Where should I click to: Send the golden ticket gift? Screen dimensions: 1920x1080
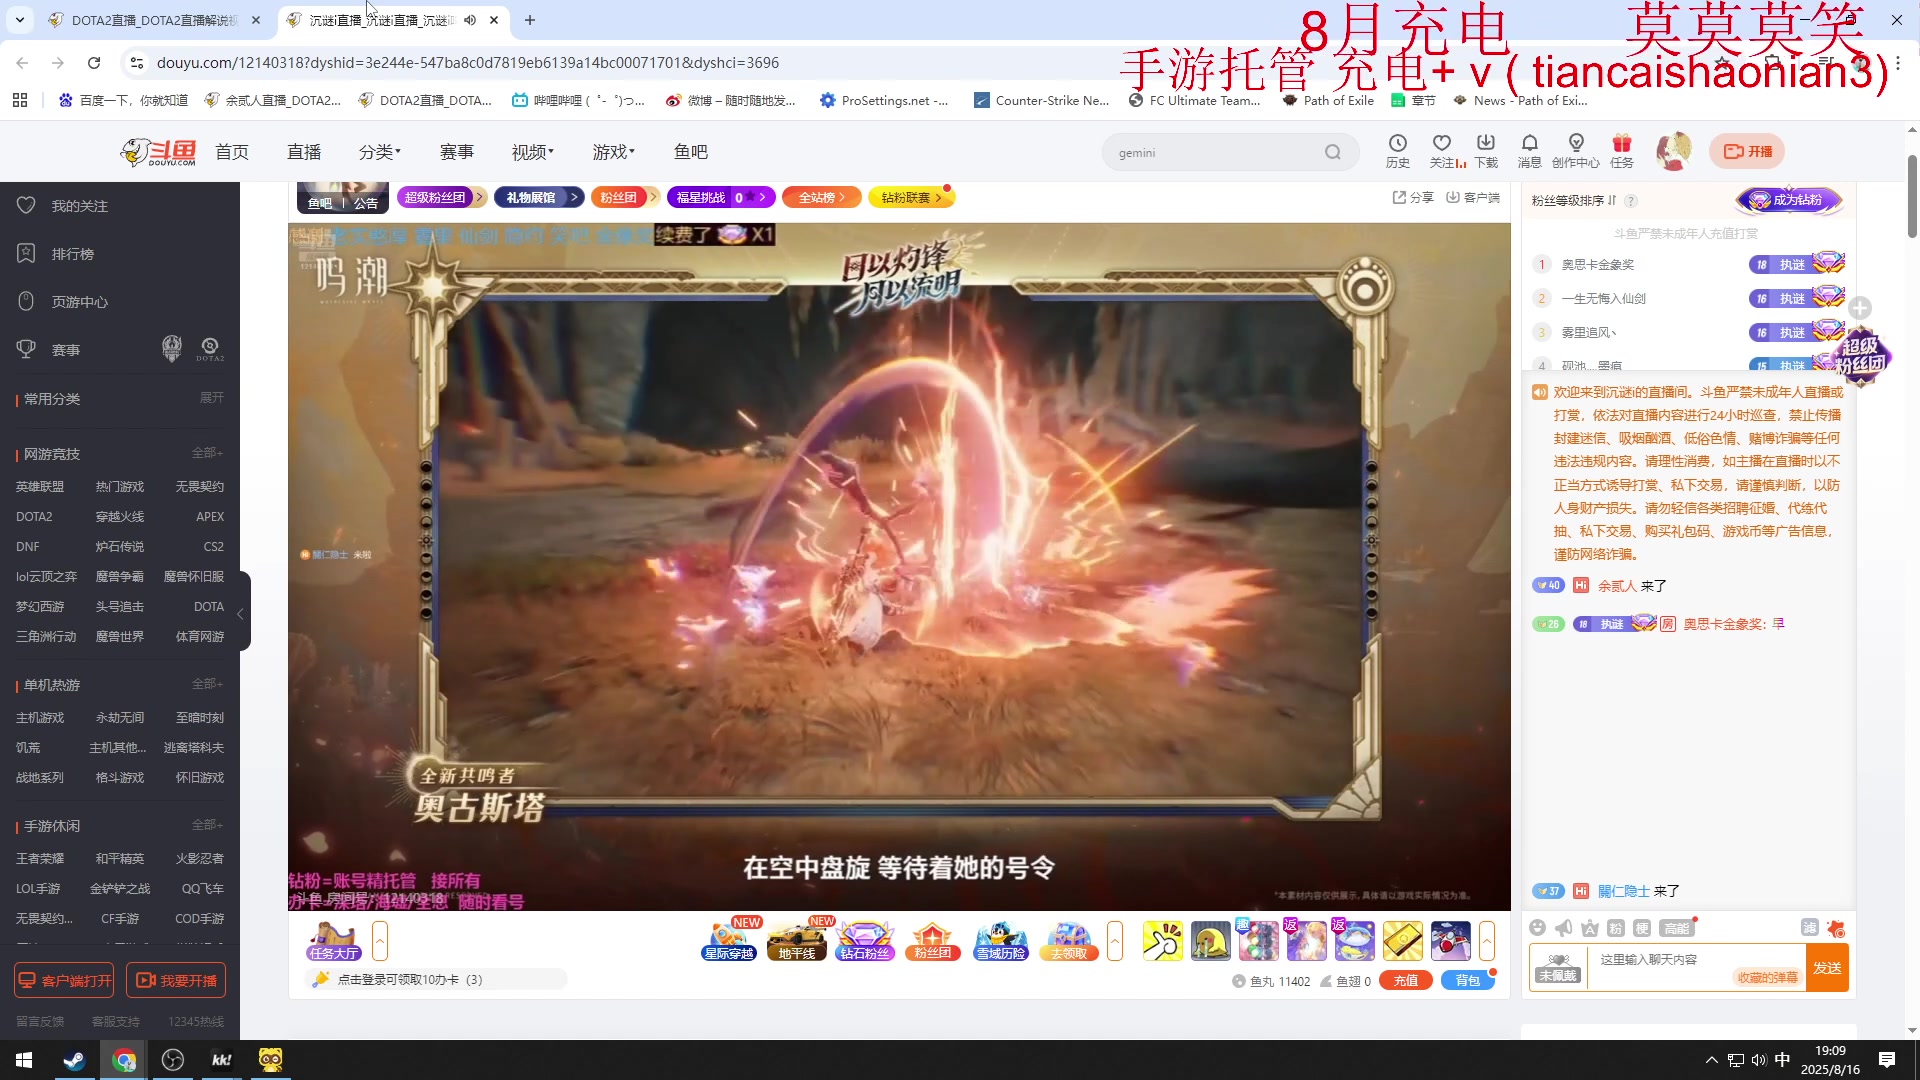point(1402,941)
